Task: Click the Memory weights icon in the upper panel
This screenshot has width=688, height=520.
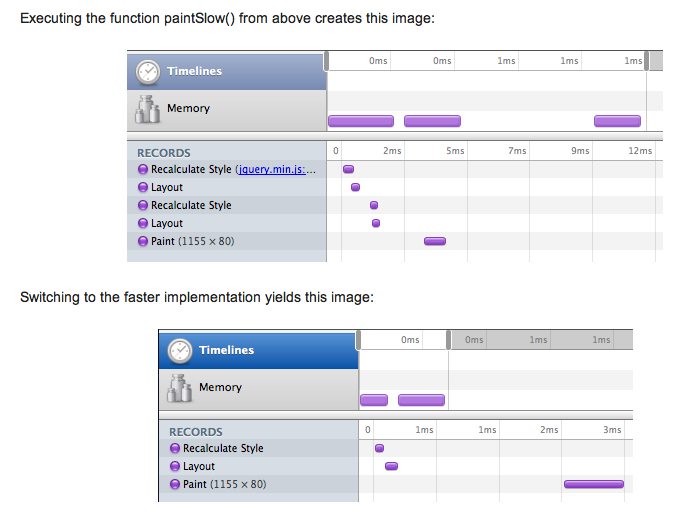Action: pyautogui.click(x=147, y=109)
